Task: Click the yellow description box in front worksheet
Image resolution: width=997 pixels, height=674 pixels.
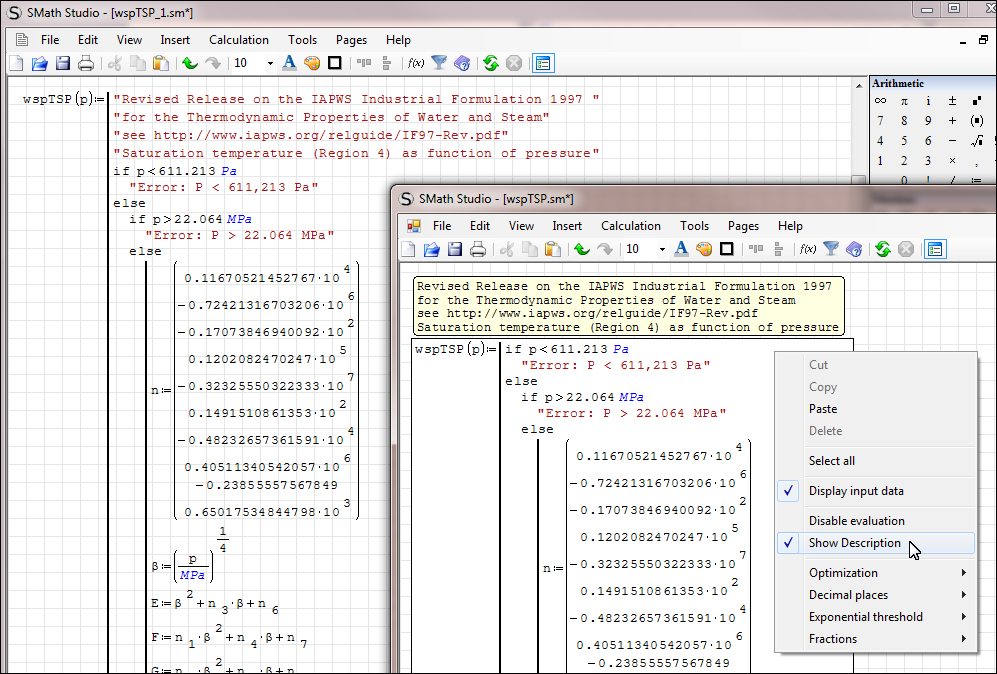Action: pyautogui.click(x=627, y=307)
